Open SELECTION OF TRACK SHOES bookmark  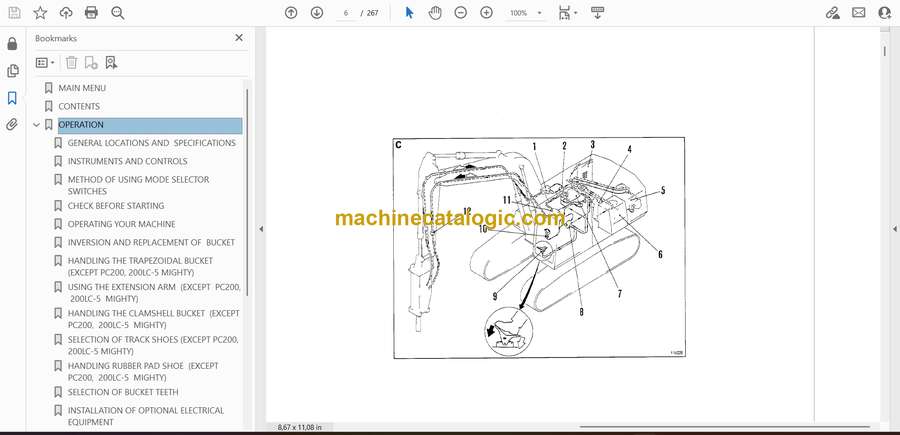pos(153,345)
